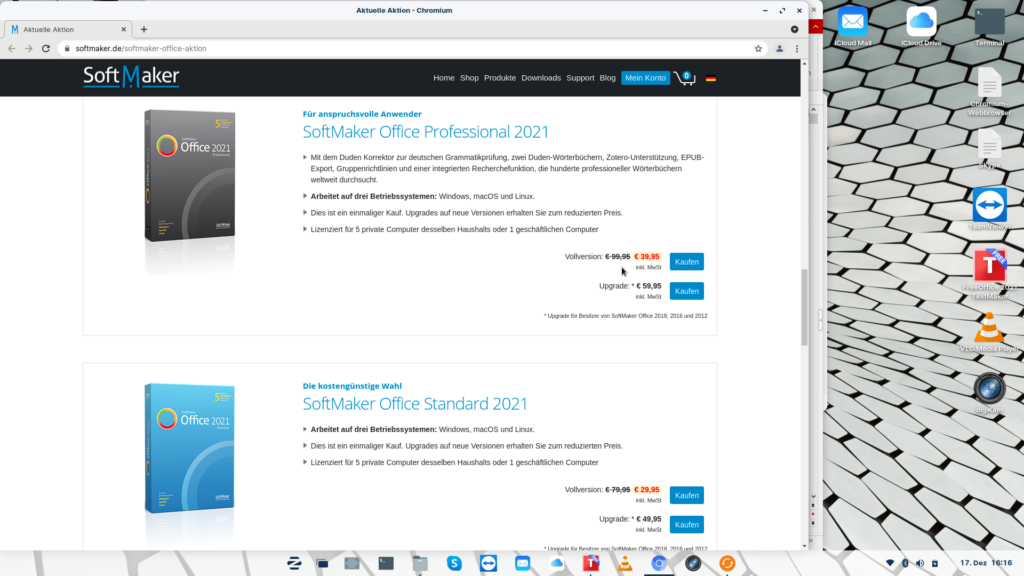Bookmark this page with the star icon
Image resolution: width=1024 pixels, height=576 pixels.
[758, 48]
